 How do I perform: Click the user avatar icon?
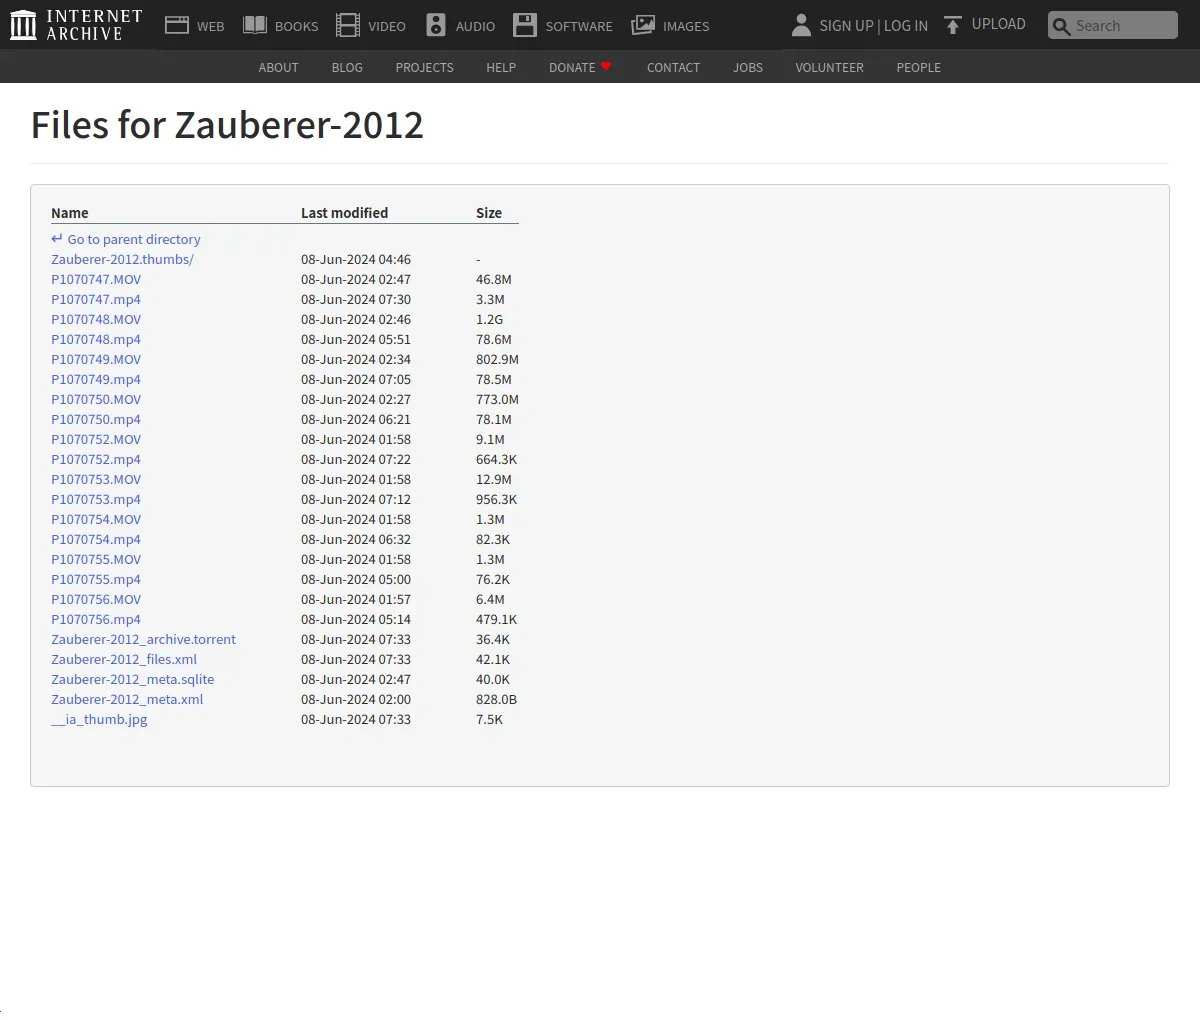click(x=801, y=25)
